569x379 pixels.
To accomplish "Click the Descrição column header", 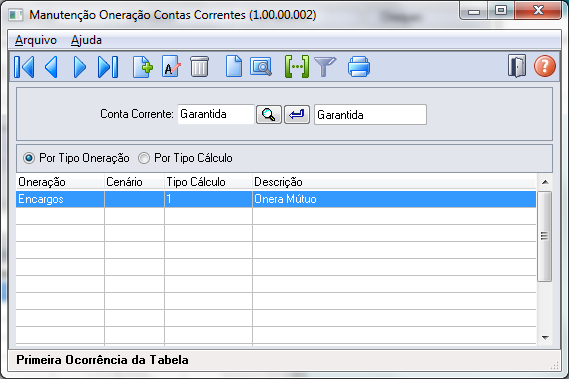I will pyautogui.click(x=394, y=182).
